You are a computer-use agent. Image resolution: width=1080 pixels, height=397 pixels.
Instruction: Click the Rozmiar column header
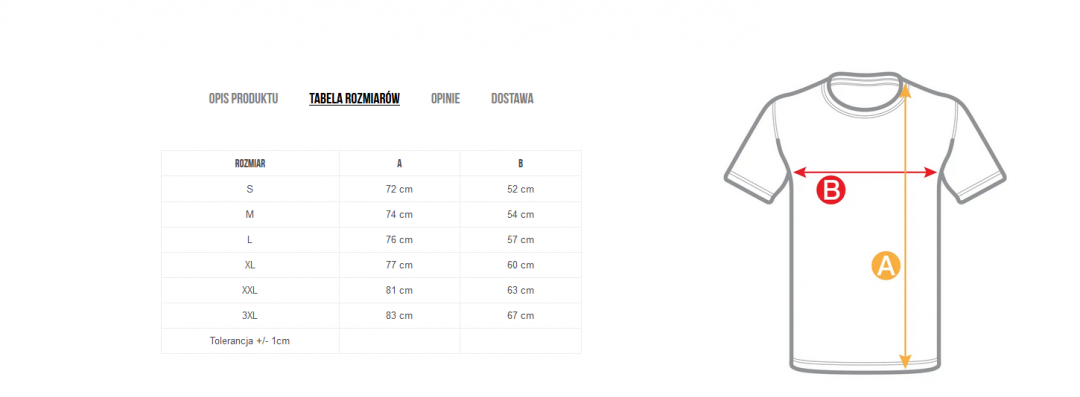coord(250,163)
